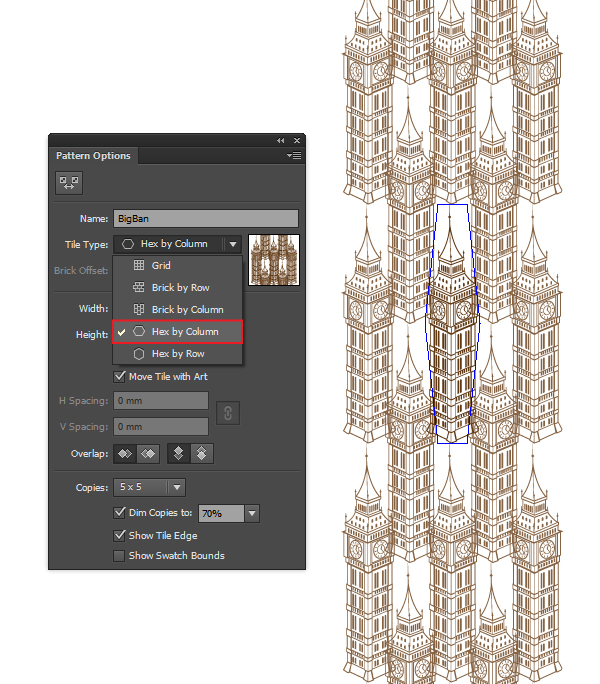Image resolution: width=600 pixels, height=684 pixels.
Task: Collapse the panel with double-arrow icon
Action: pos(280,140)
